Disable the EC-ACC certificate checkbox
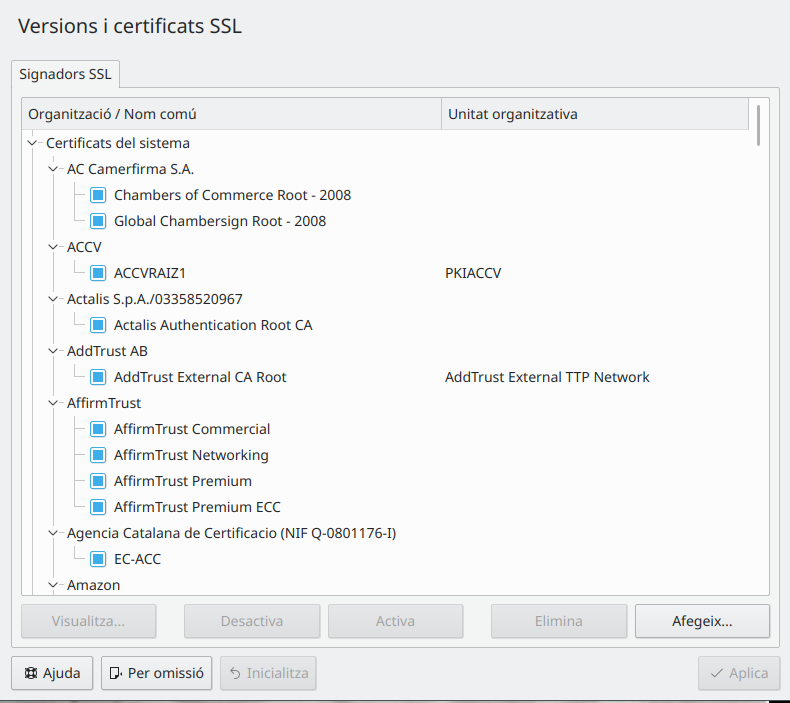 click(x=98, y=559)
